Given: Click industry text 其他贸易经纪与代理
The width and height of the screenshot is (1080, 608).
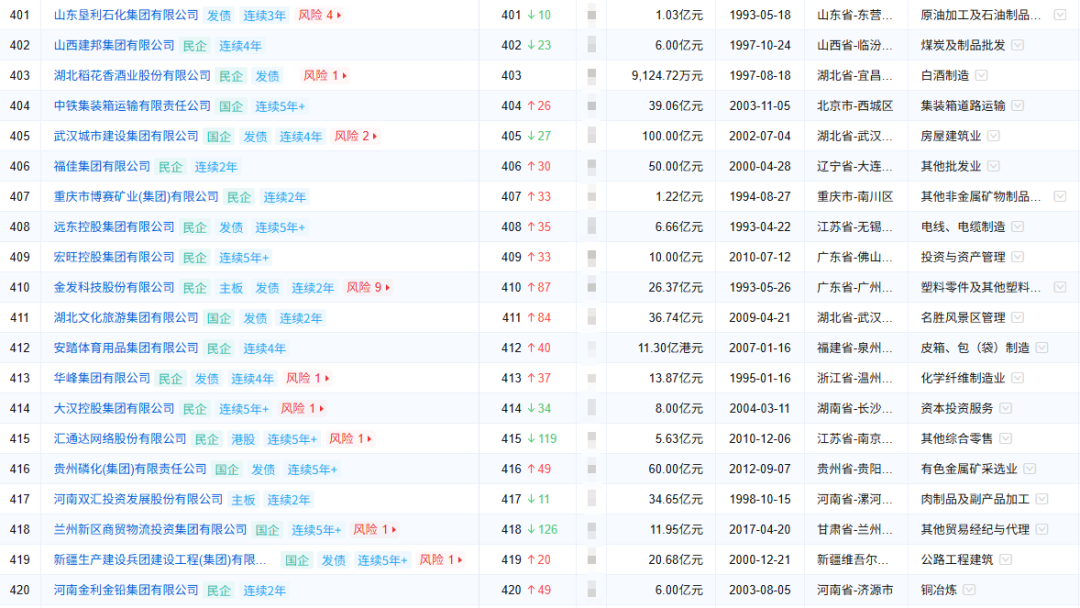Looking at the screenshot, I should click(x=975, y=530).
